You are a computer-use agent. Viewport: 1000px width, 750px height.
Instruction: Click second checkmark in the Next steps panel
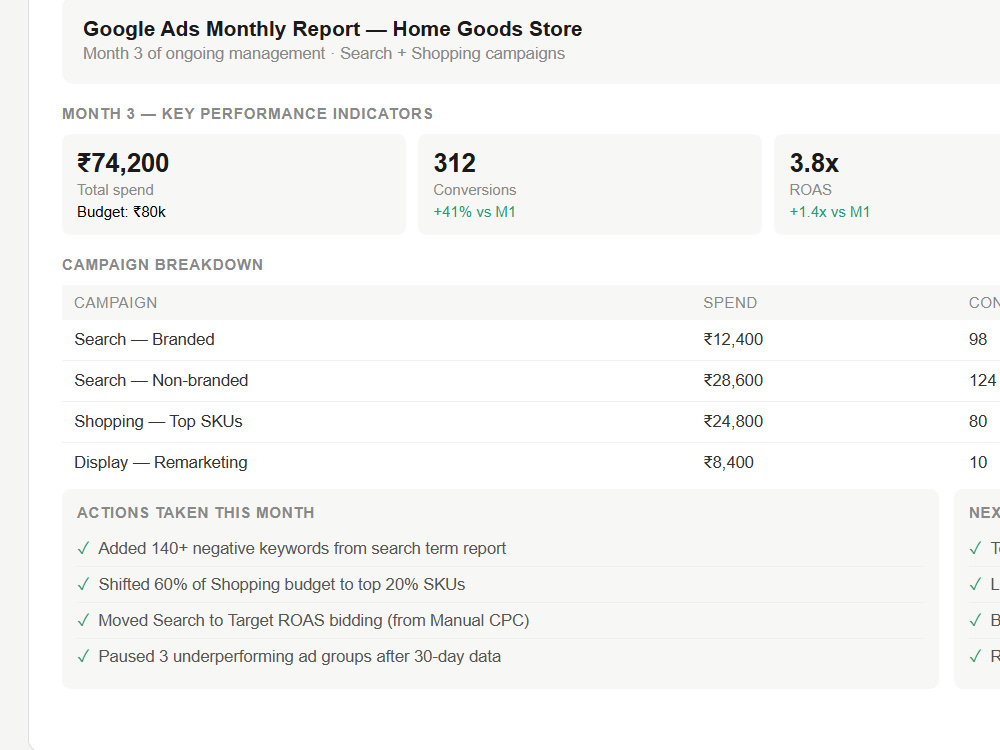[x=975, y=584]
